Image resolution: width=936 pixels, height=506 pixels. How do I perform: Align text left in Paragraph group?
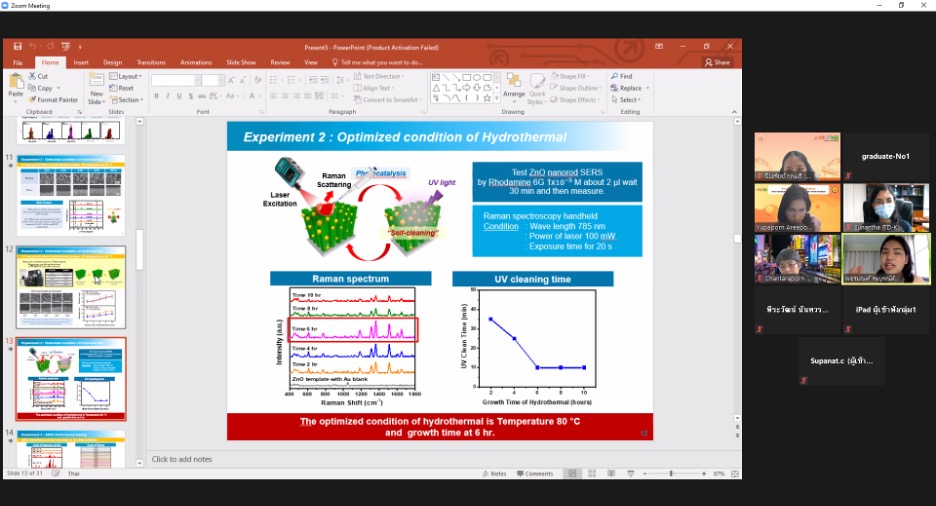click(273, 95)
